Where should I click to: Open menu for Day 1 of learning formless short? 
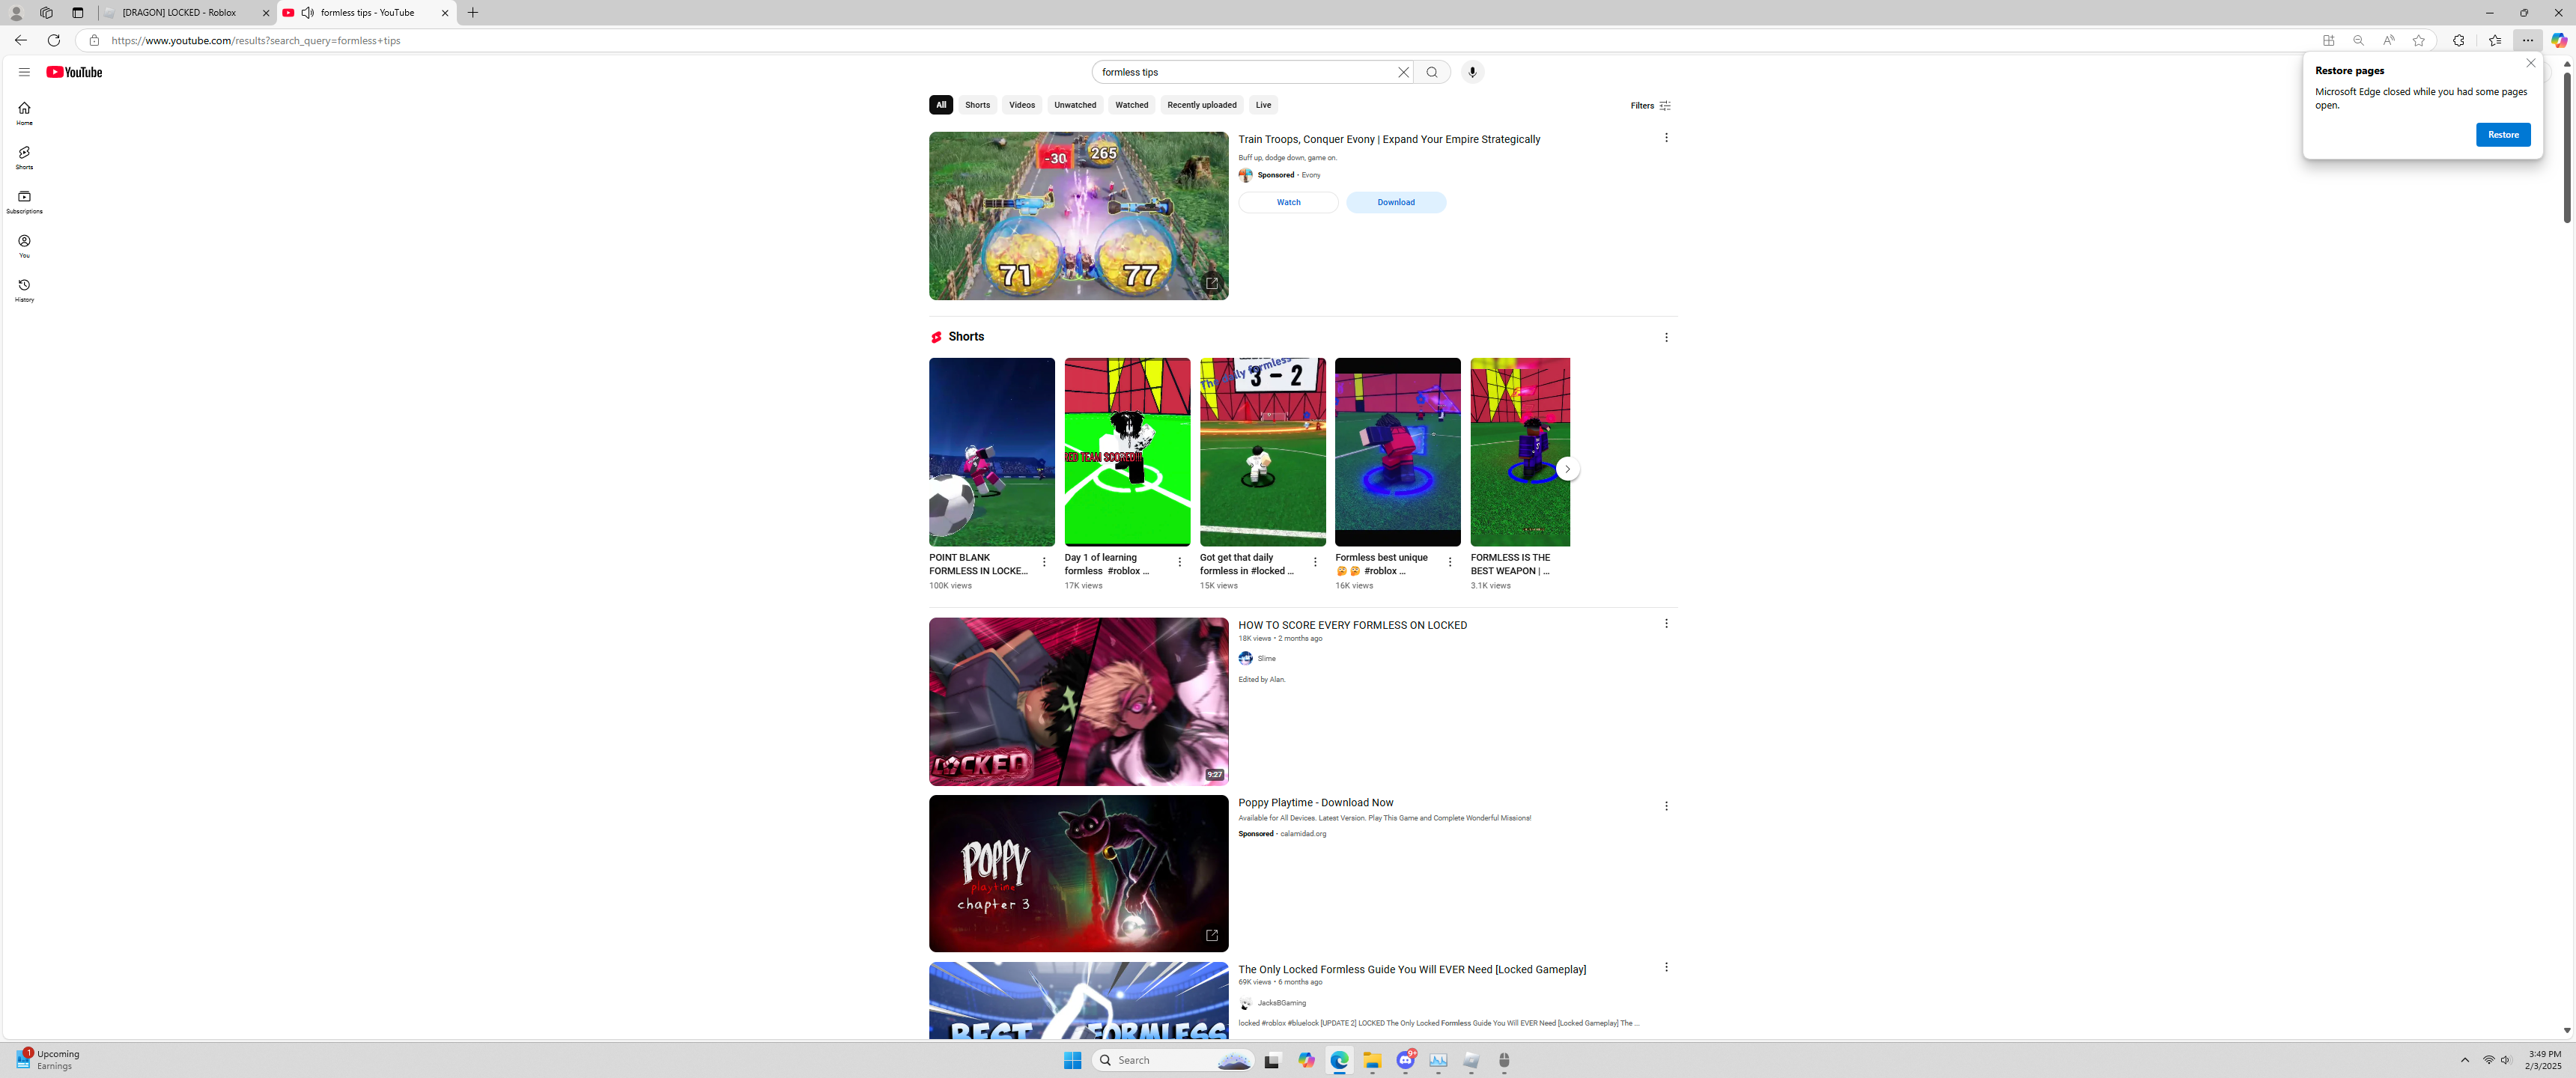1180,562
